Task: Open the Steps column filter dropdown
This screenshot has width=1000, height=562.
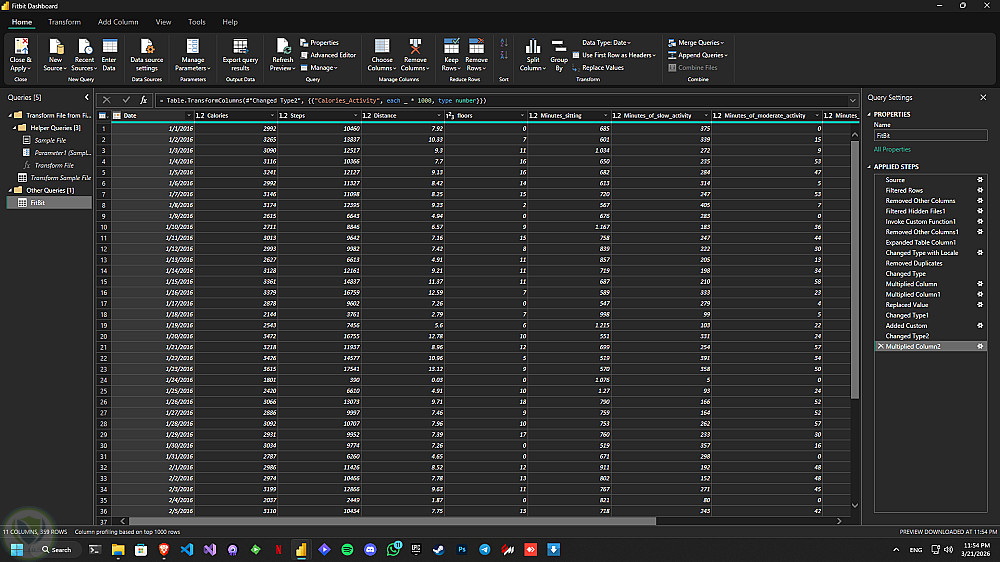Action: pos(354,116)
